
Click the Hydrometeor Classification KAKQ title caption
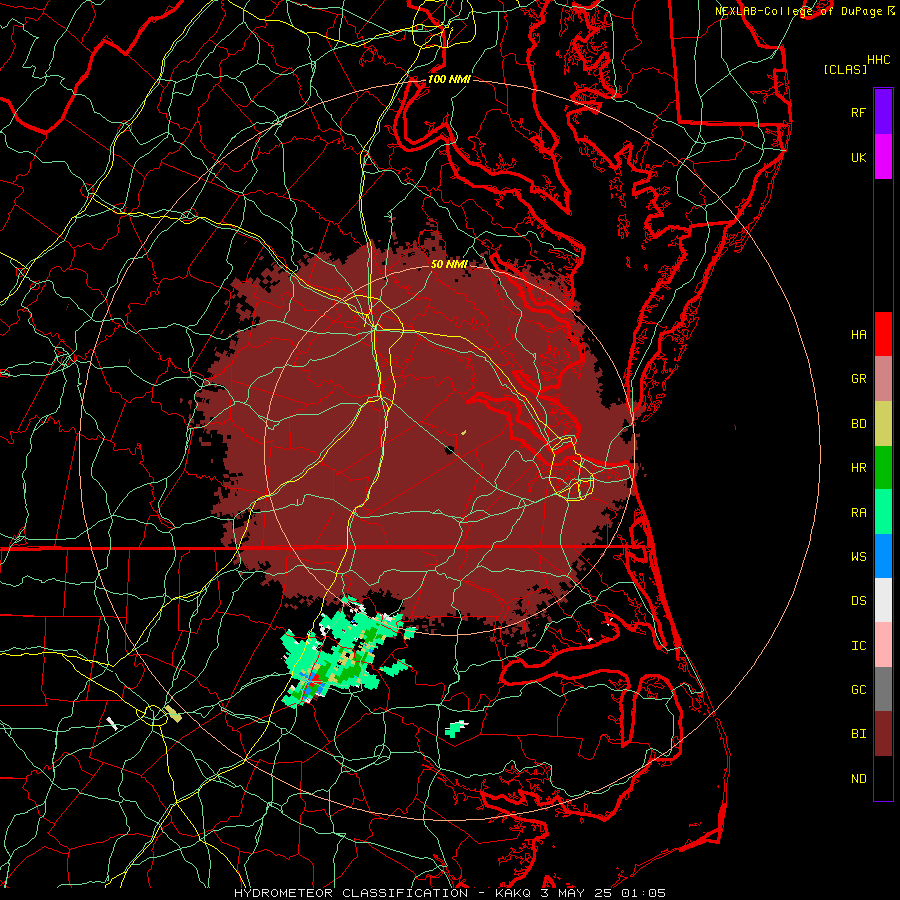click(x=449, y=893)
